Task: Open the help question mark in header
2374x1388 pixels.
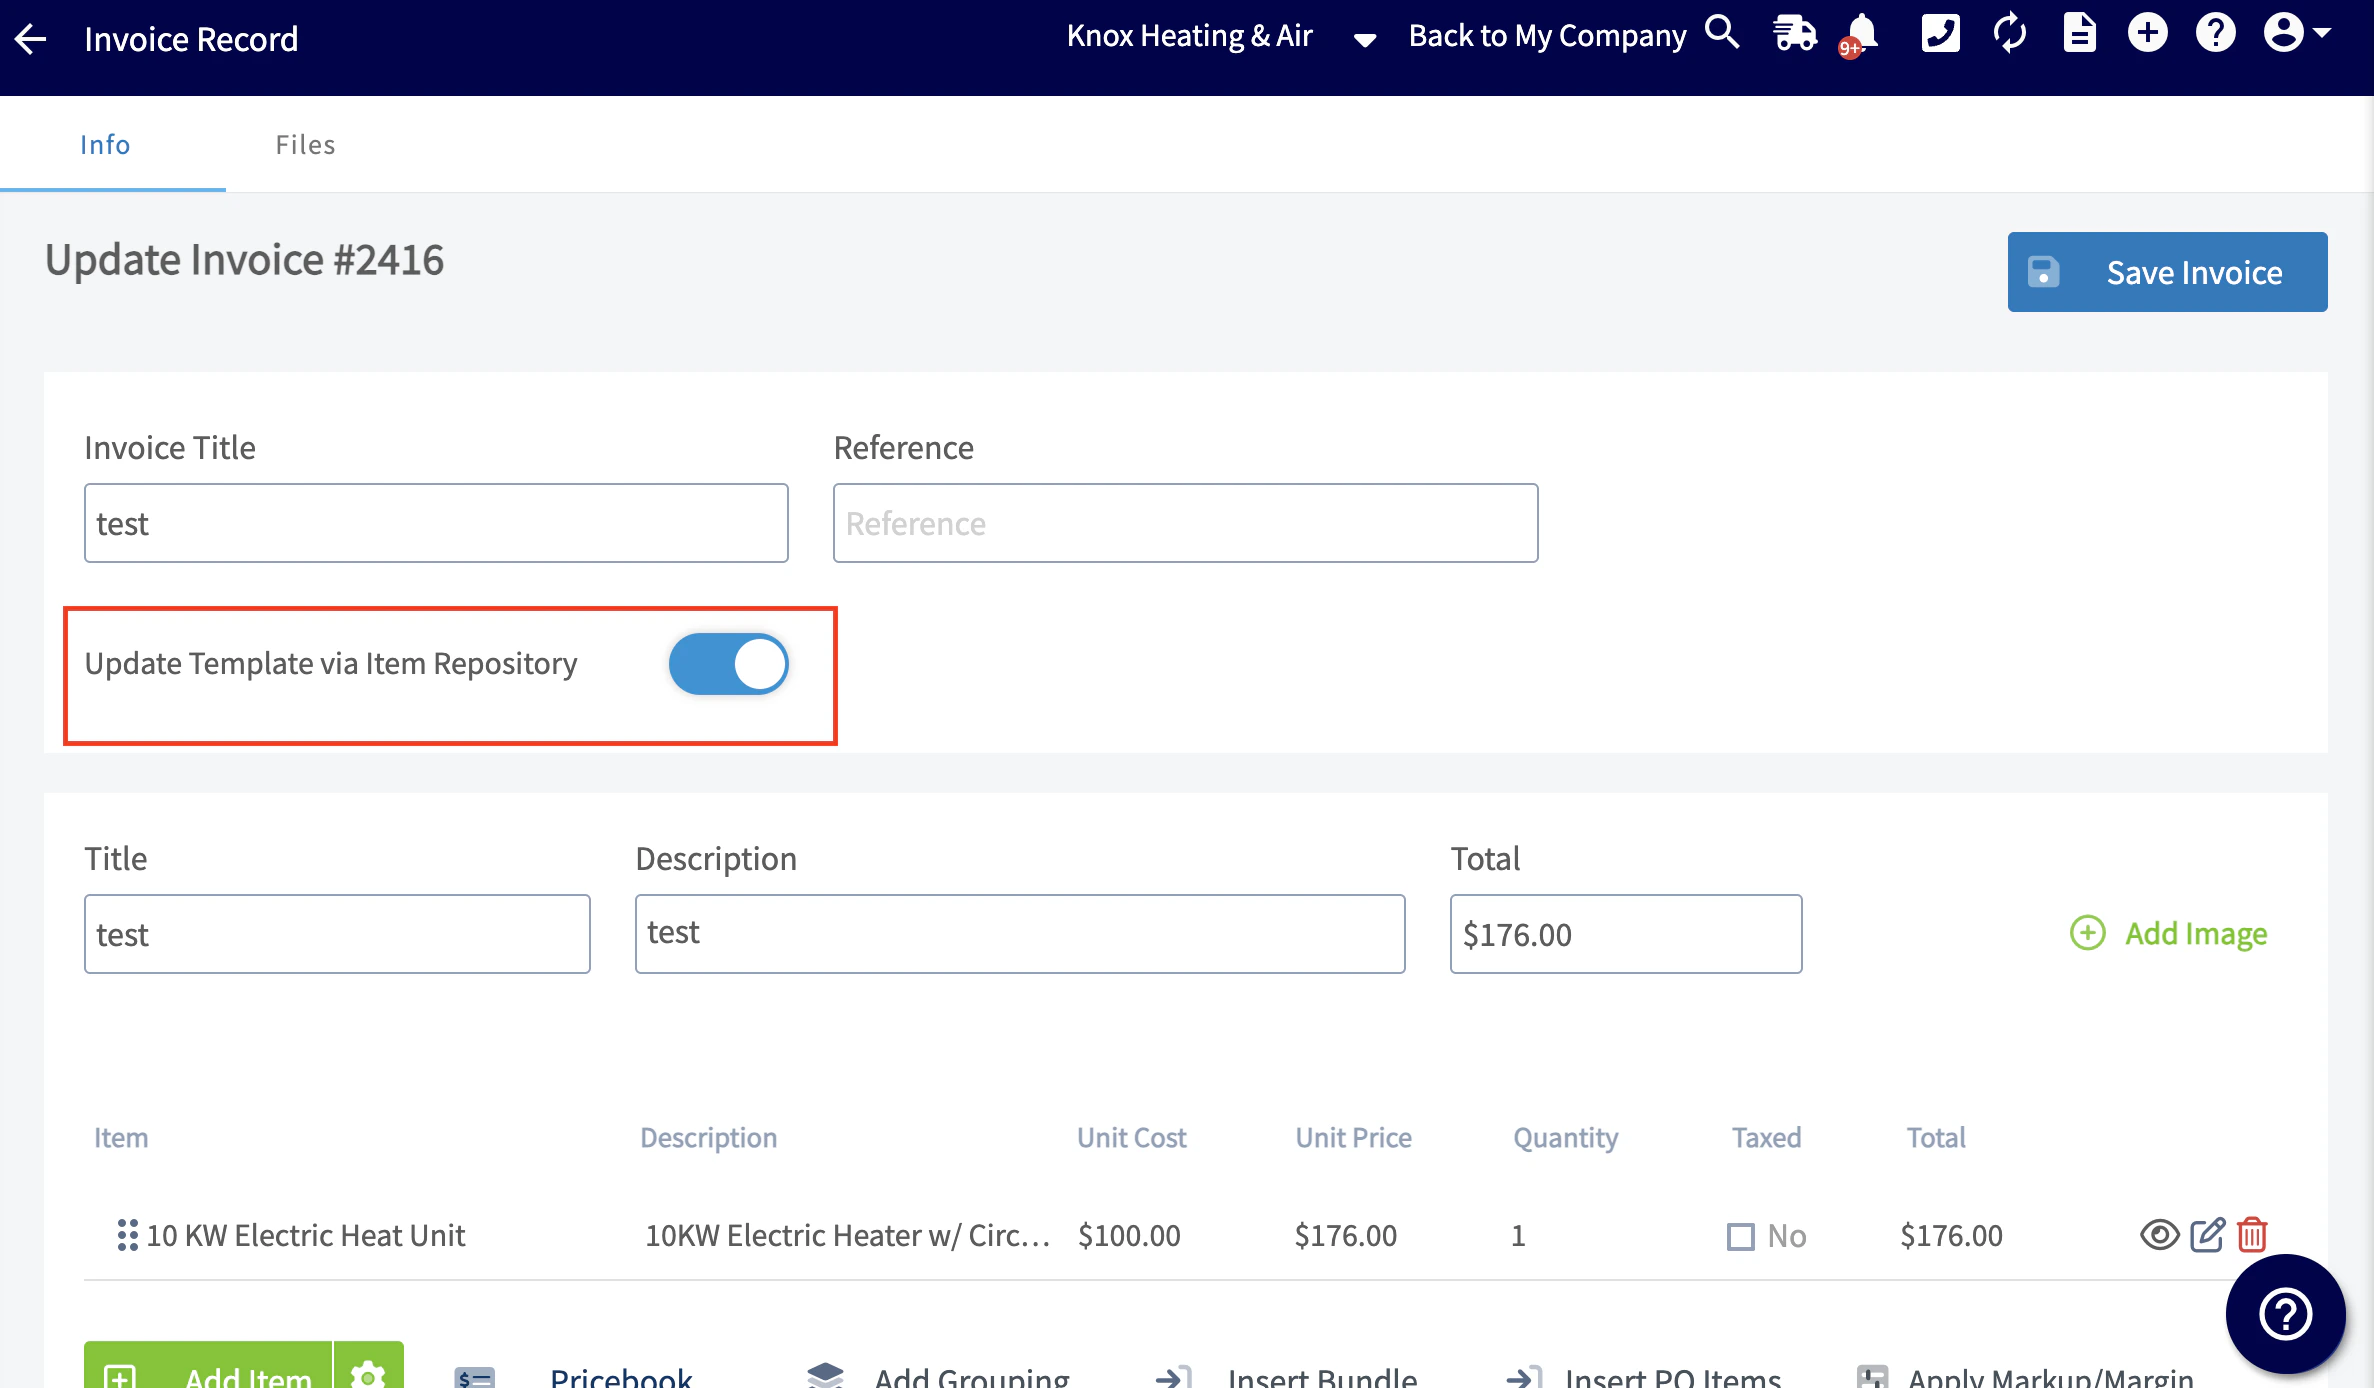Action: click(2215, 34)
